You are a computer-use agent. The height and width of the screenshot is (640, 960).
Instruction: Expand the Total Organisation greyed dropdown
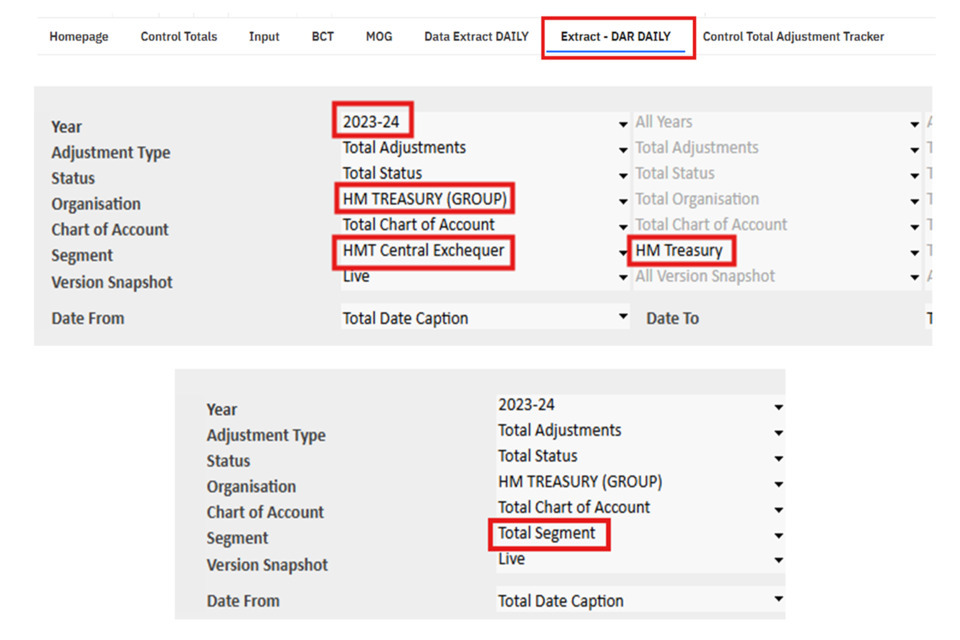click(x=914, y=201)
